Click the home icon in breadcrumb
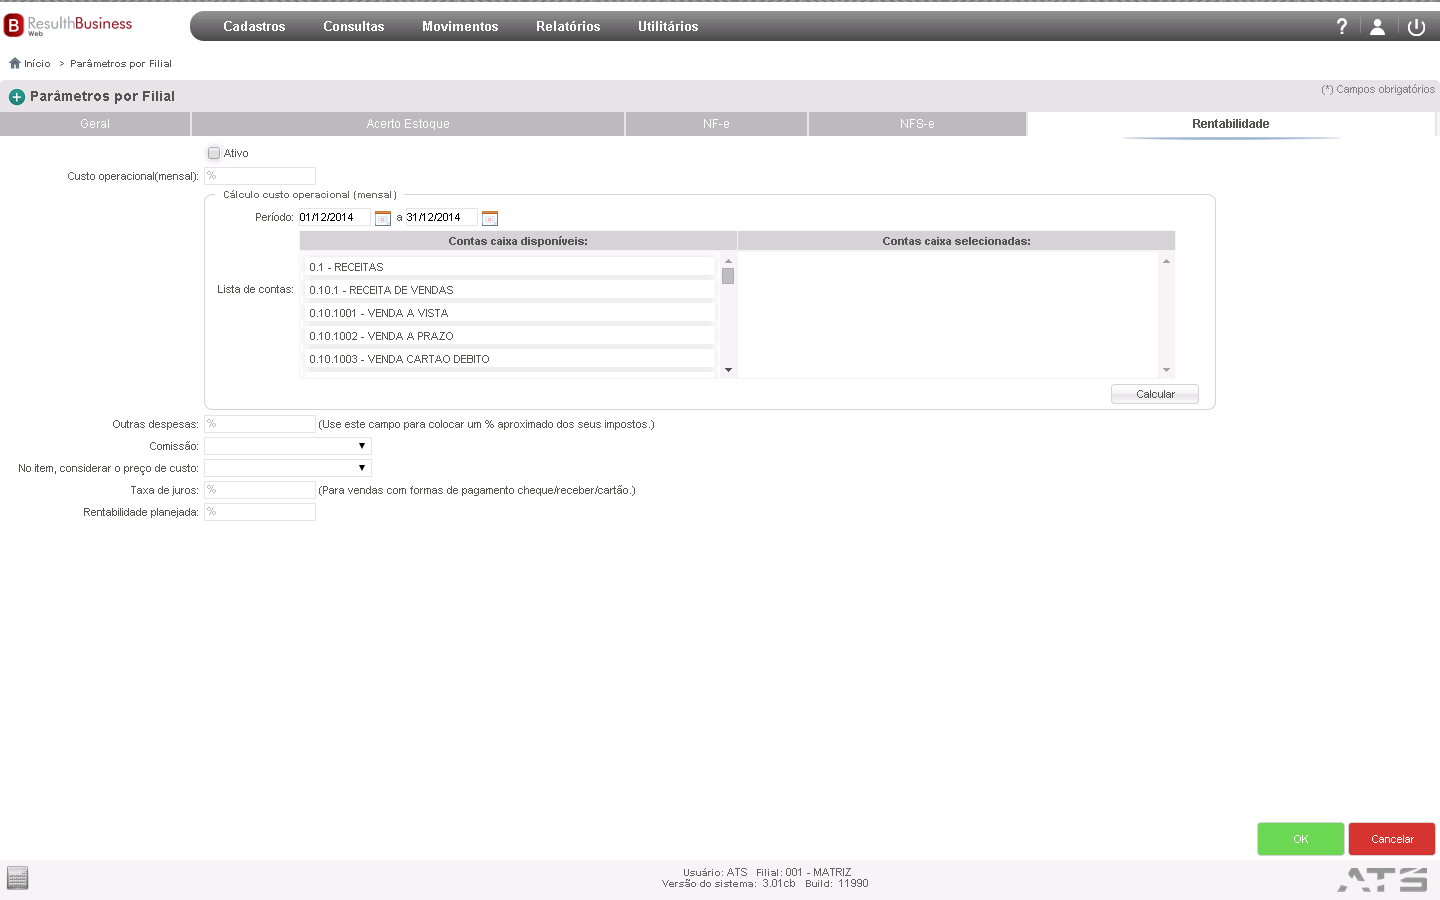Image resolution: width=1440 pixels, height=900 pixels. click(15, 63)
